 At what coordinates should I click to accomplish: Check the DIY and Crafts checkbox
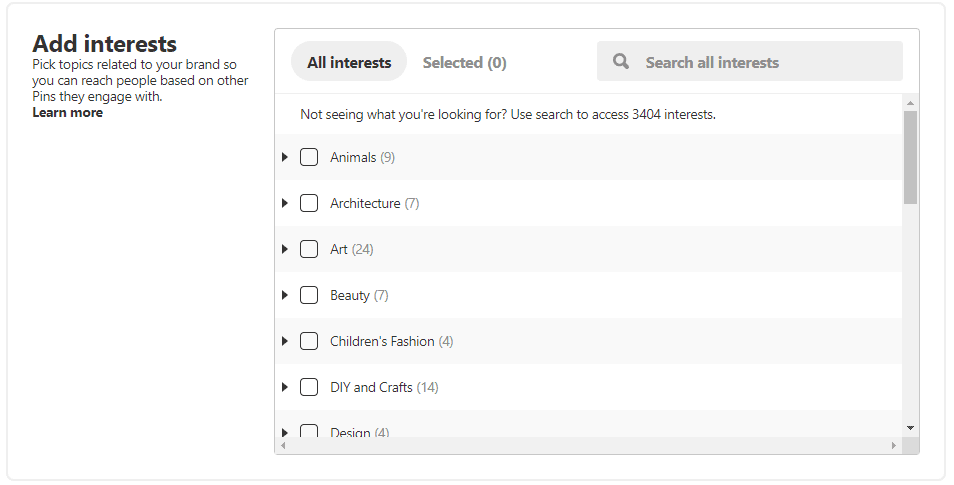pos(309,387)
